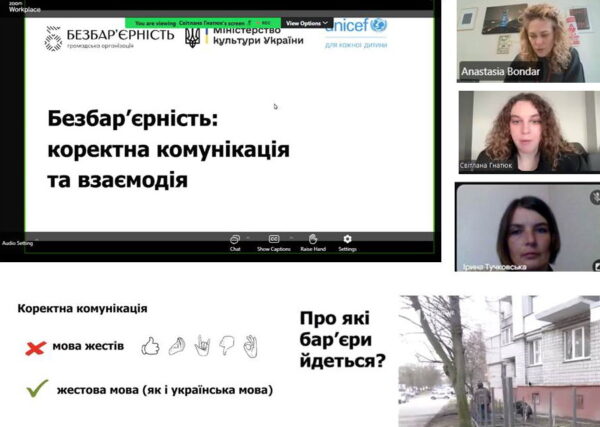Click the Audio Setting label
Image resolution: width=600 pixels, height=427 pixels.
(x=18, y=243)
